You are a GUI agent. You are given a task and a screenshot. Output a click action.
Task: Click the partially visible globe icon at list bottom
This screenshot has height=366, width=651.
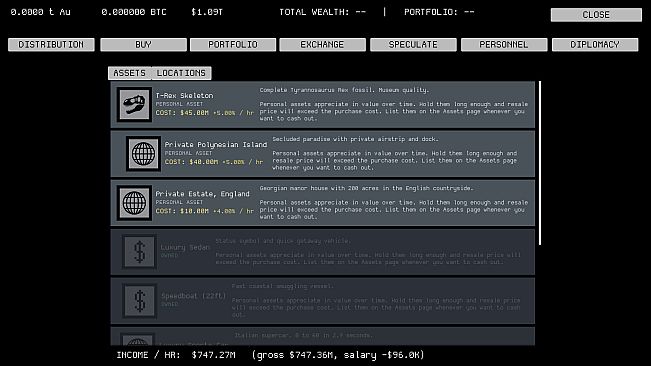tap(137, 339)
